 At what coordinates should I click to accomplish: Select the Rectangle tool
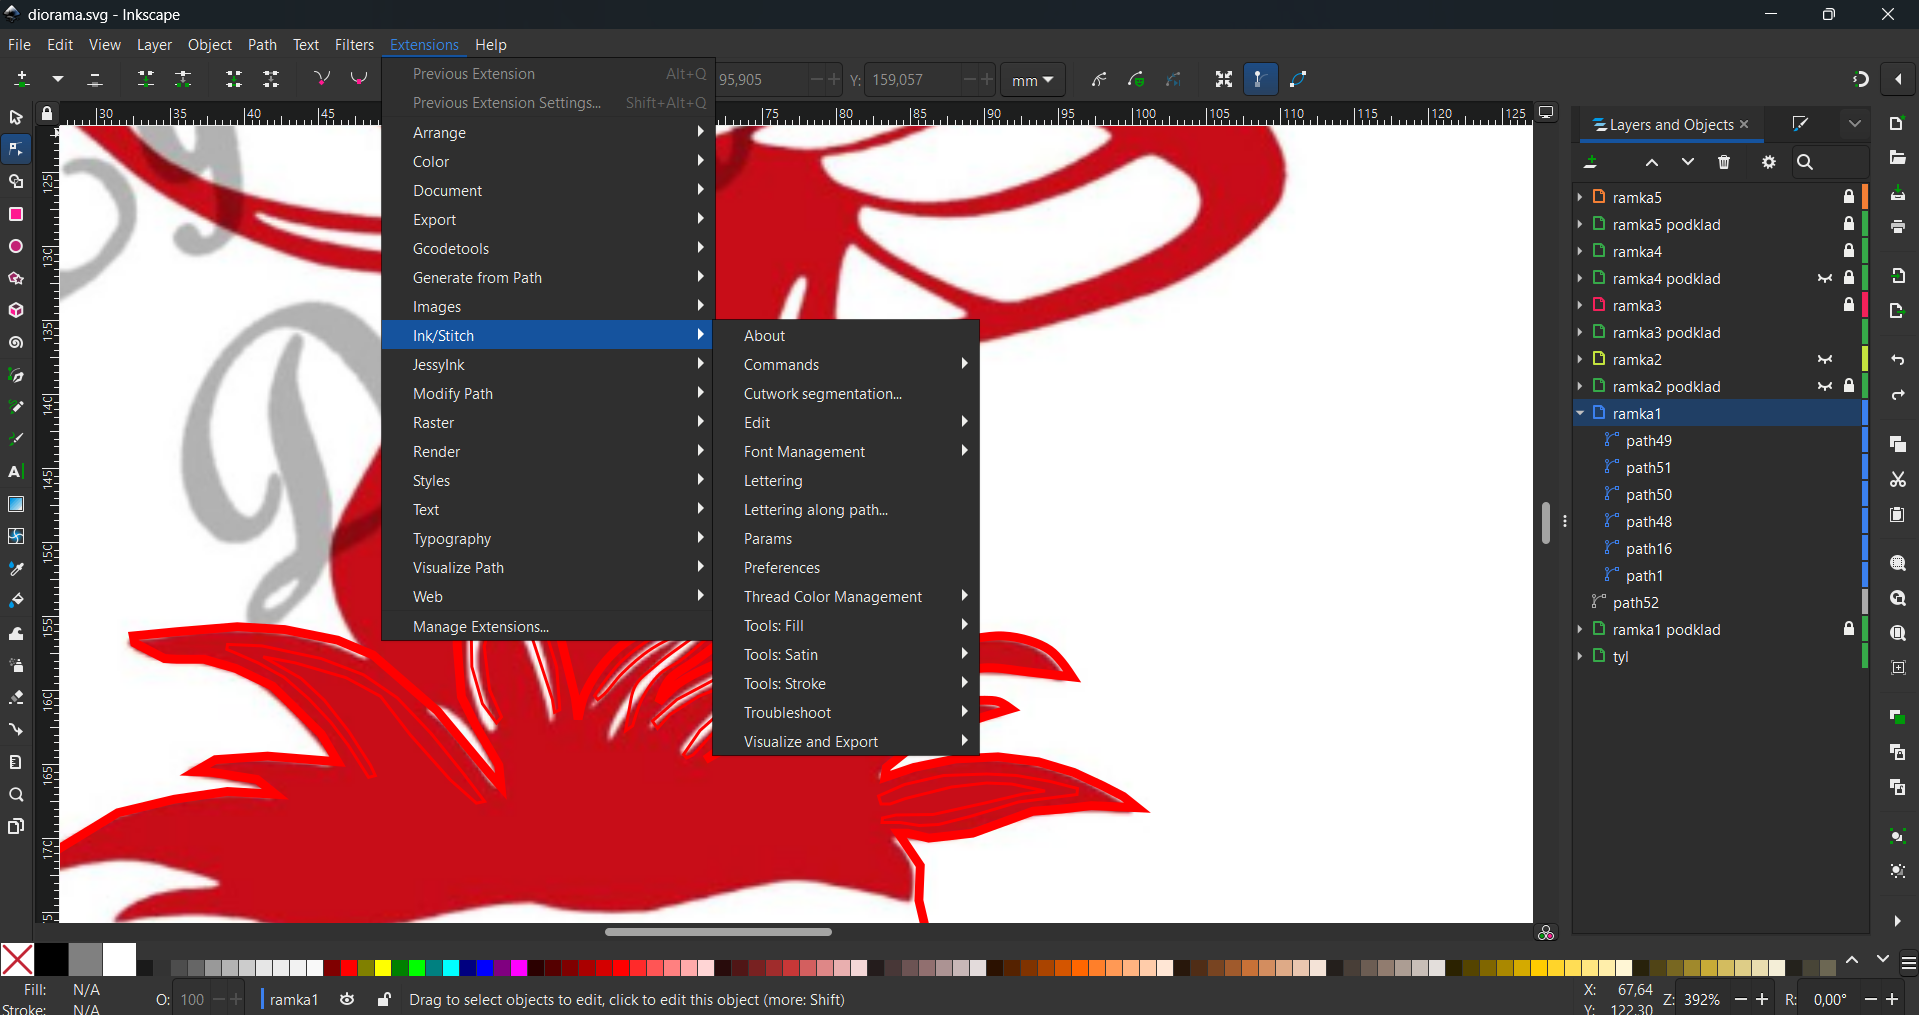(x=16, y=214)
